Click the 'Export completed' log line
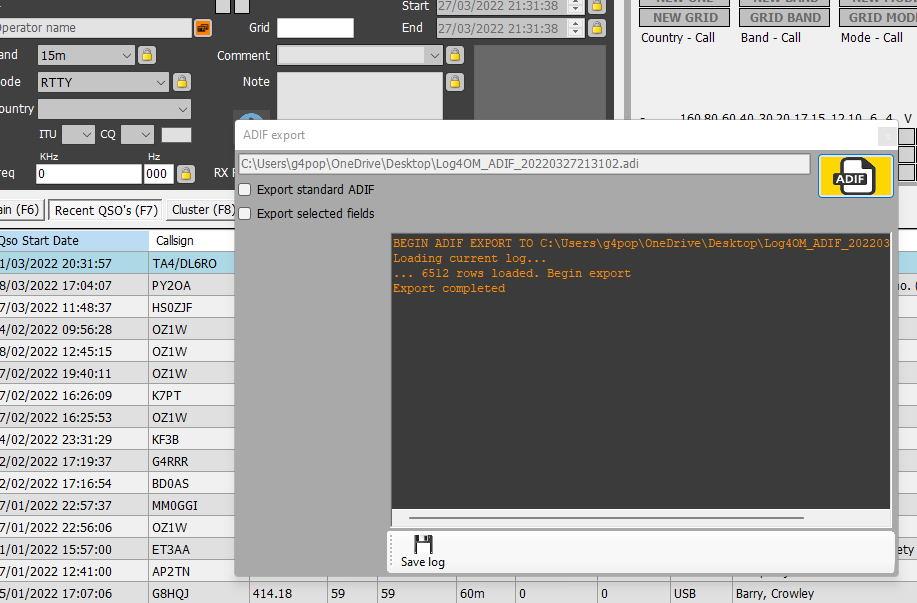The image size is (917, 603). [449, 288]
